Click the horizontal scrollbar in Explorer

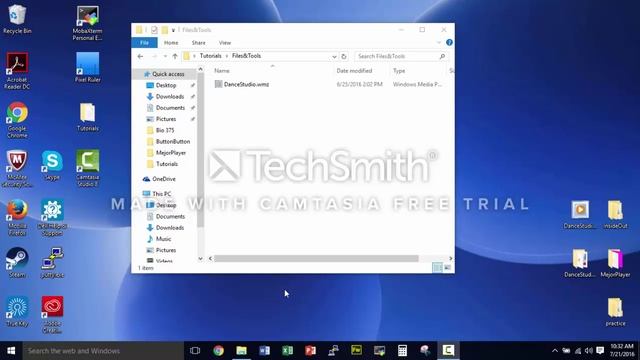pos(316,258)
